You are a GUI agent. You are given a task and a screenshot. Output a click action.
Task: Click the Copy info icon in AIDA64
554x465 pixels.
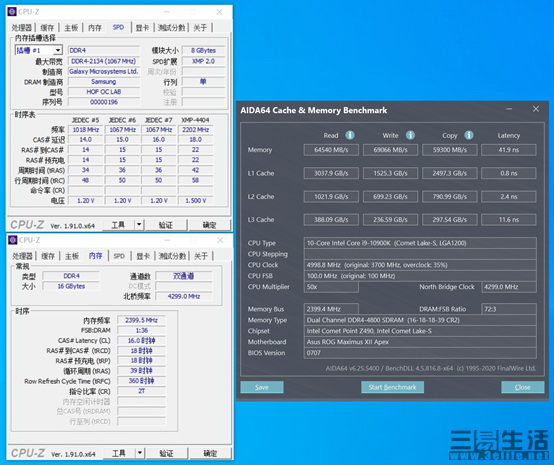coord(469,135)
